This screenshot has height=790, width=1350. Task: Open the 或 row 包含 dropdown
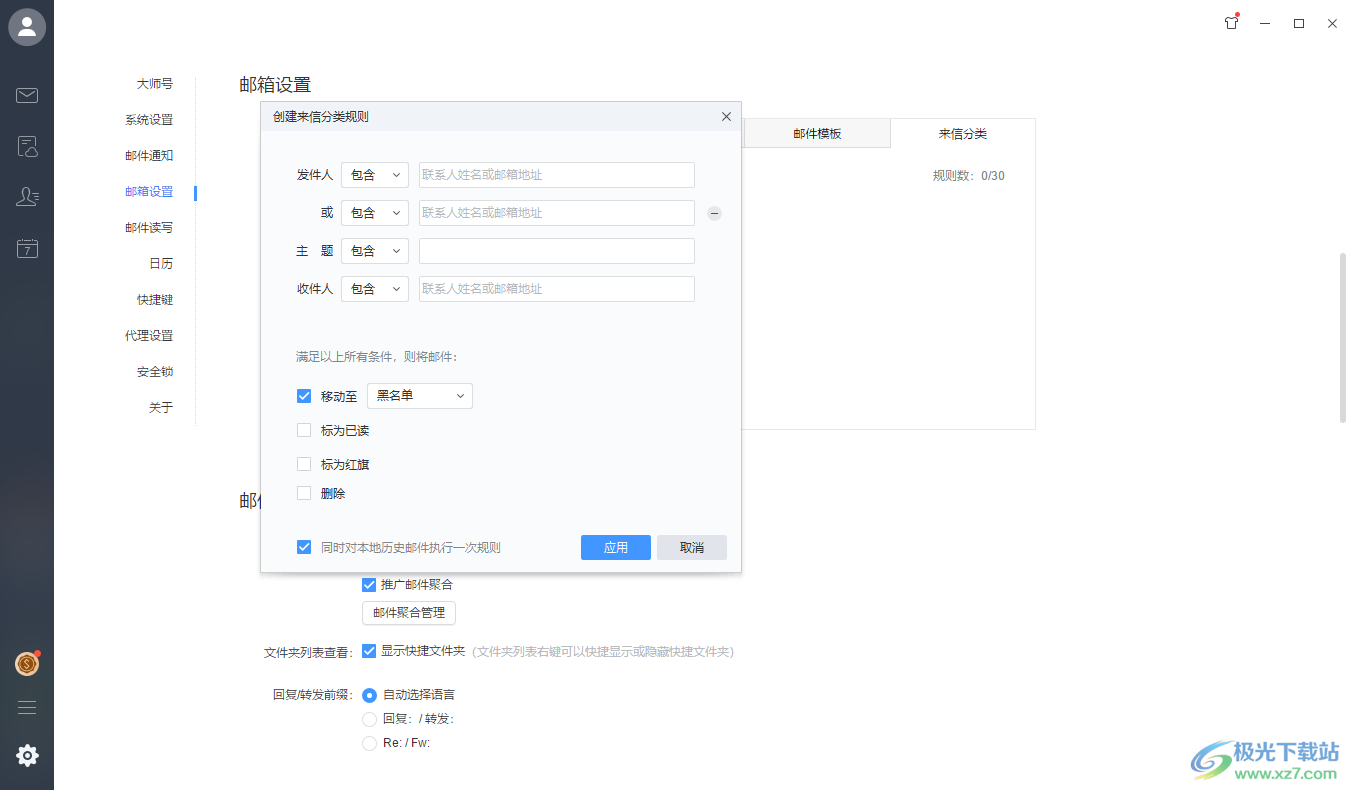pyautogui.click(x=375, y=213)
